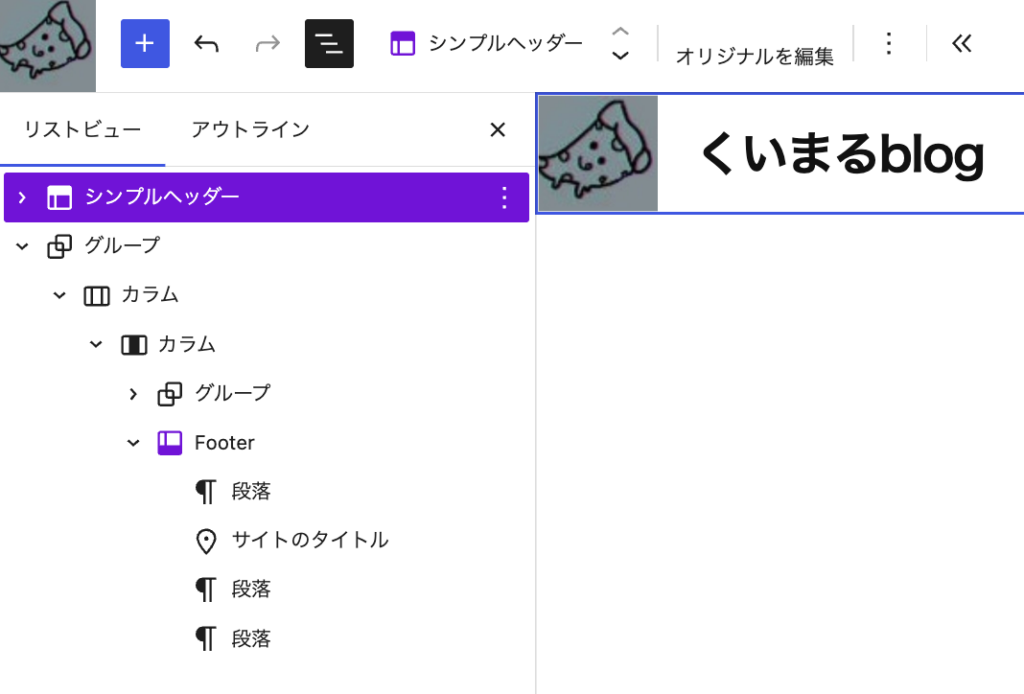The image size is (1024, 694).
Task: Move the block down with the down chevron
Action: 620,56
